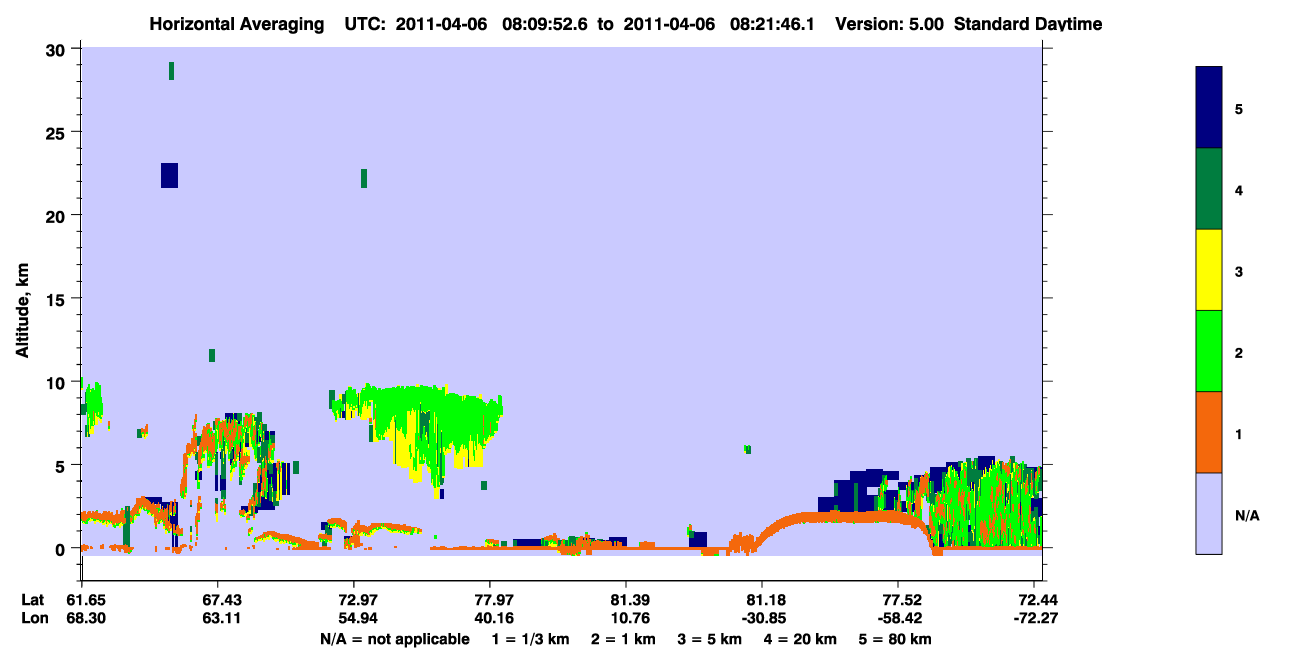Click the '4 = 20 km' legend note
The height and width of the screenshot is (667, 1300).
(x=802, y=639)
